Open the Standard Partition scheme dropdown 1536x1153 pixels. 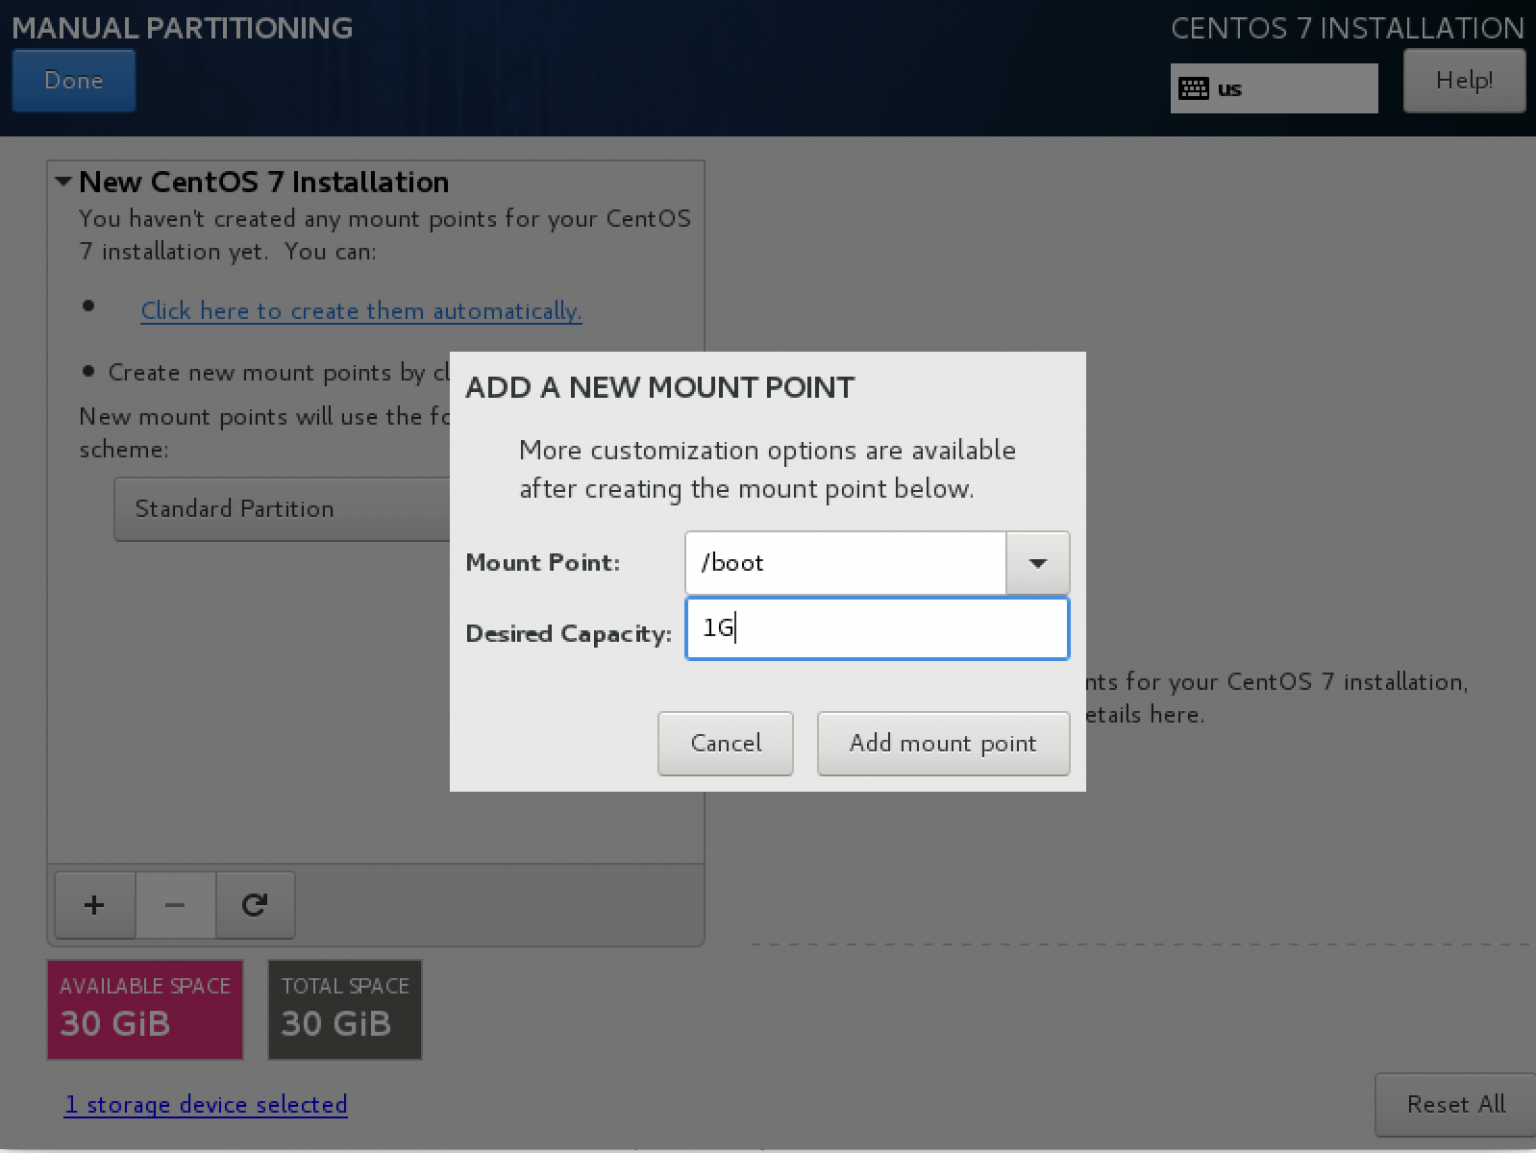click(x=282, y=509)
